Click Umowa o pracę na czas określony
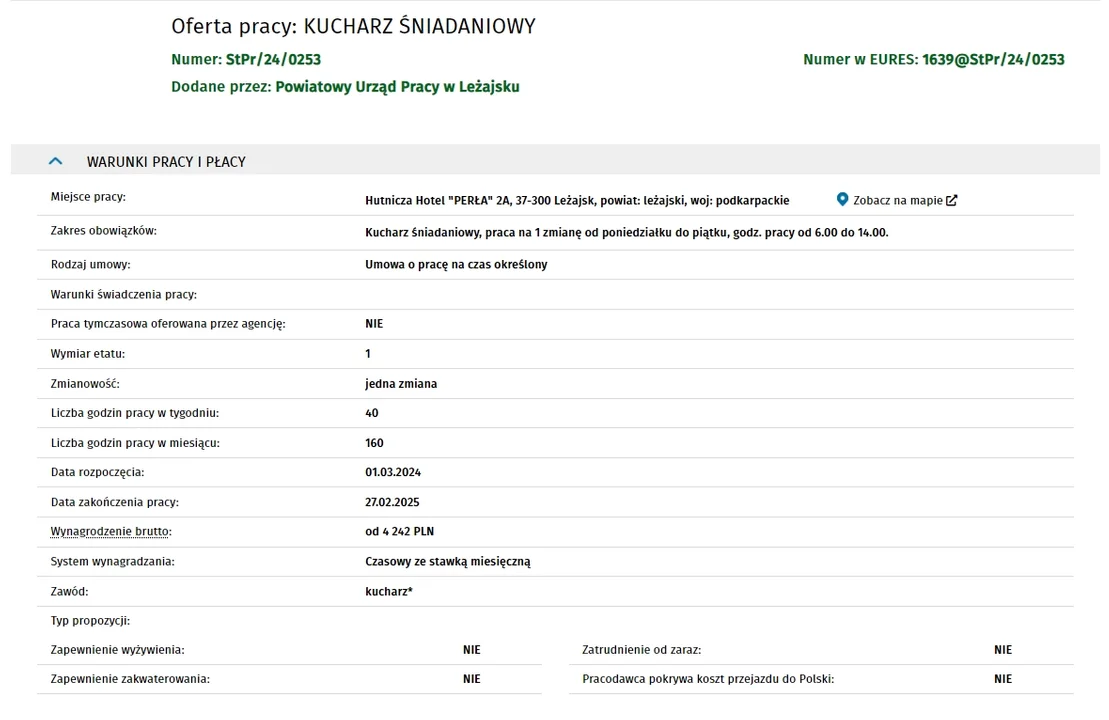This screenshot has height=720, width=1109. 456,264
